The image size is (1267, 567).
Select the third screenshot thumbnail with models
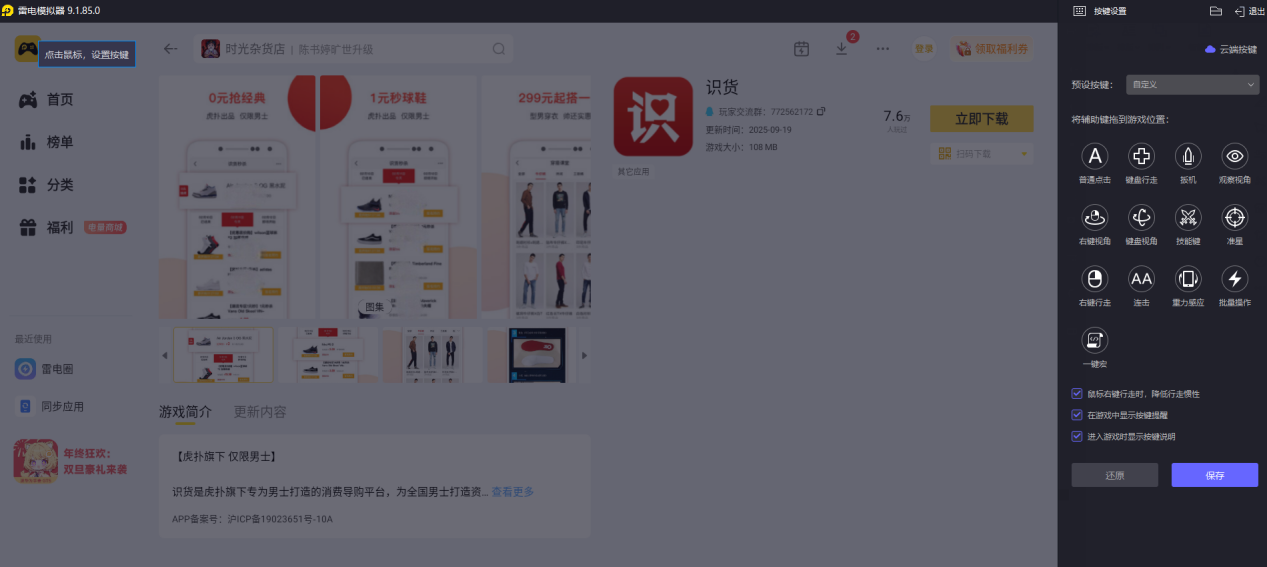(x=431, y=355)
